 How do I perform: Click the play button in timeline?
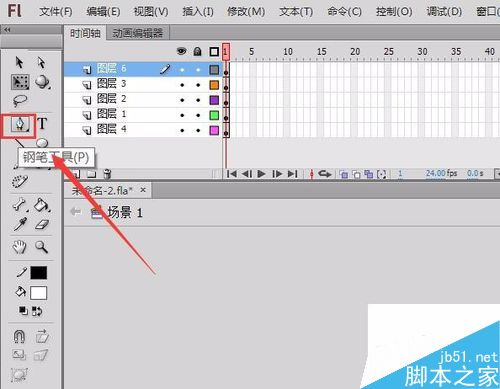click(x=262, y=174)
